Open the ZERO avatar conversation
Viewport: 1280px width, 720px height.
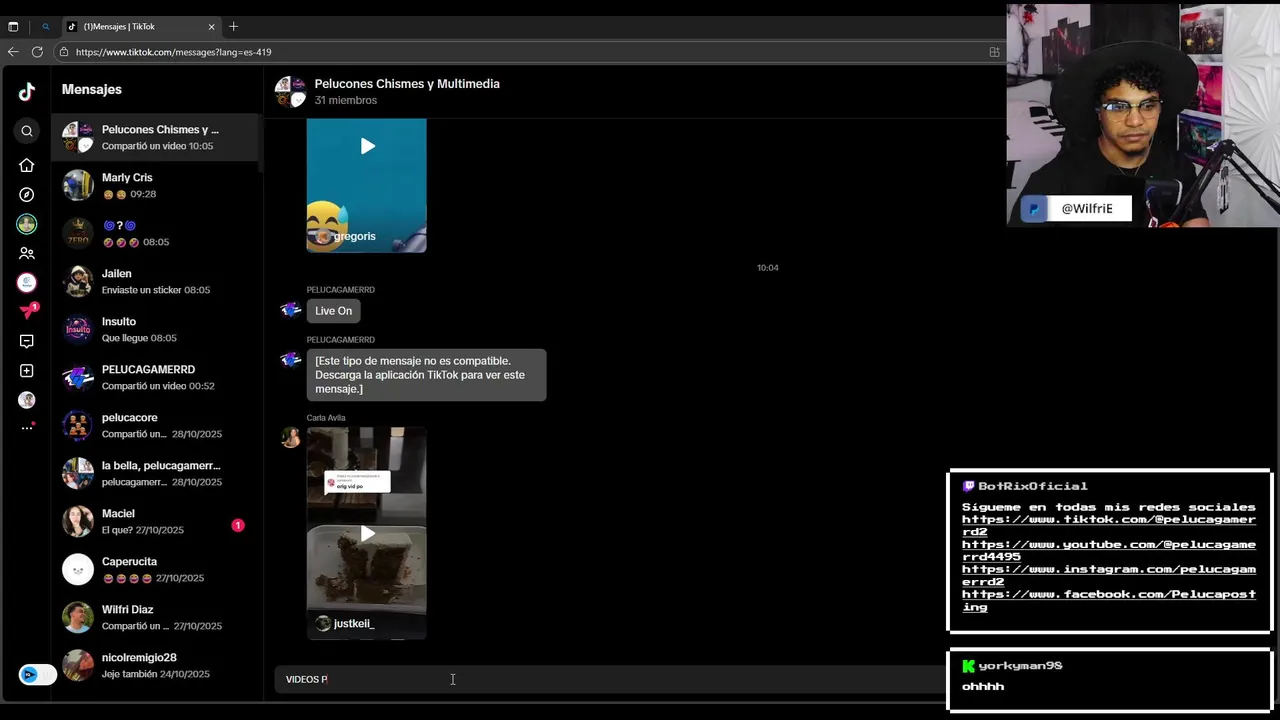155,233
